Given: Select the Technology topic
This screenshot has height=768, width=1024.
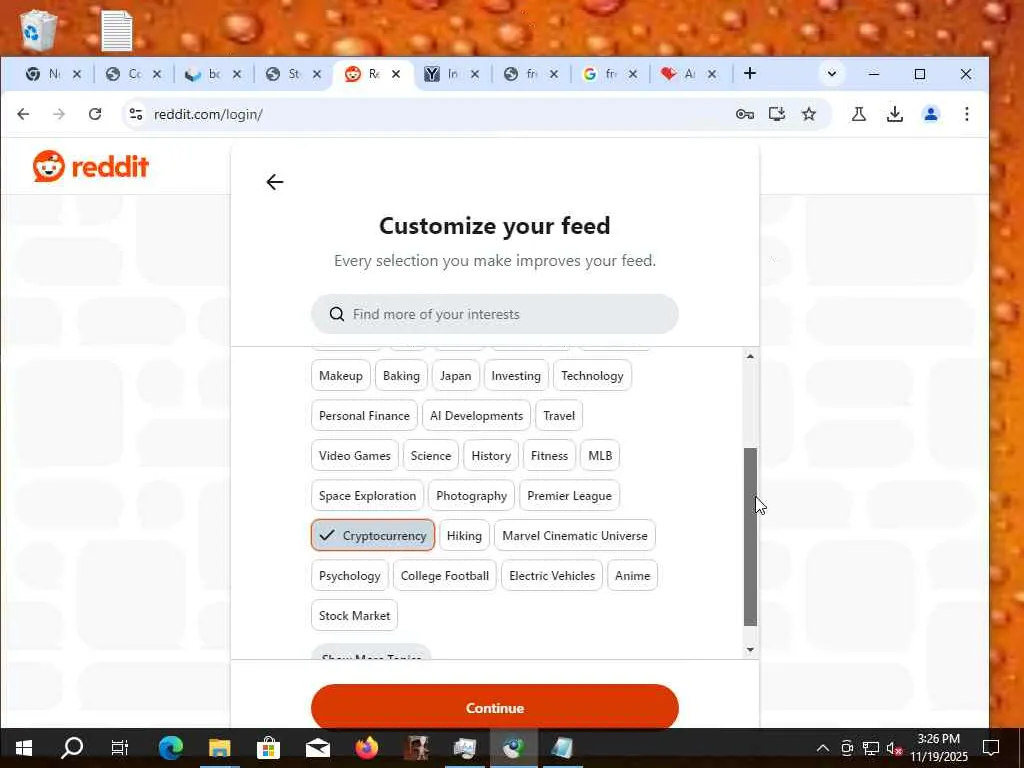Looking at the screenshot, I should click(x=592, y=376).
